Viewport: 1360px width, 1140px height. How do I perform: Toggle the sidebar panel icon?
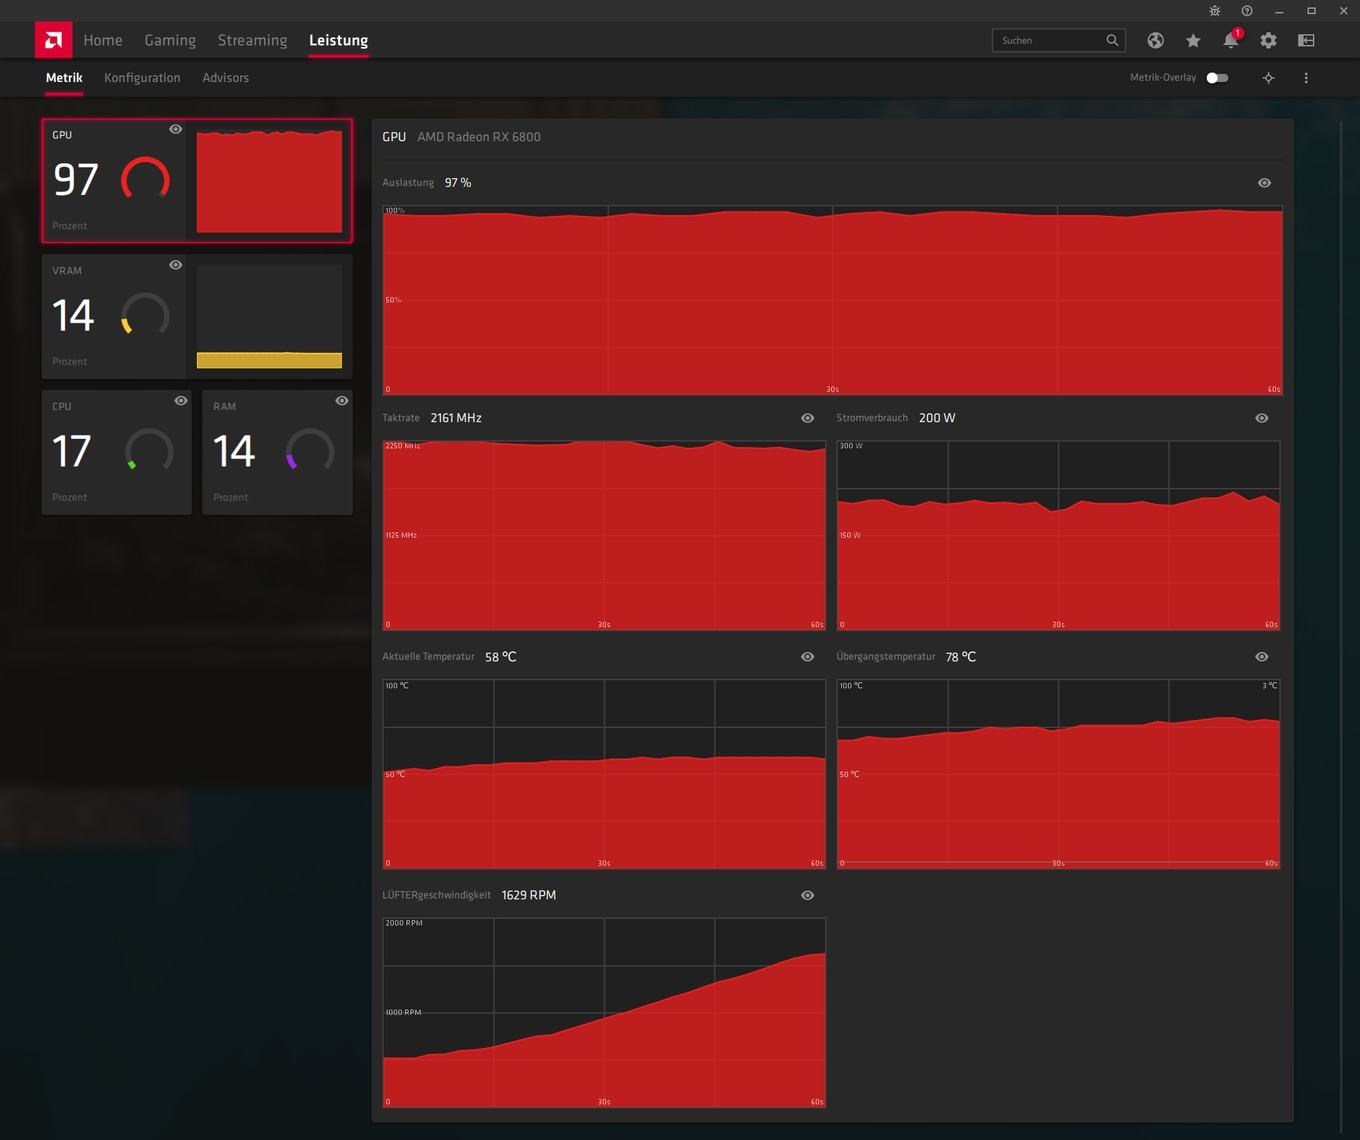[x=1306, y=40]
